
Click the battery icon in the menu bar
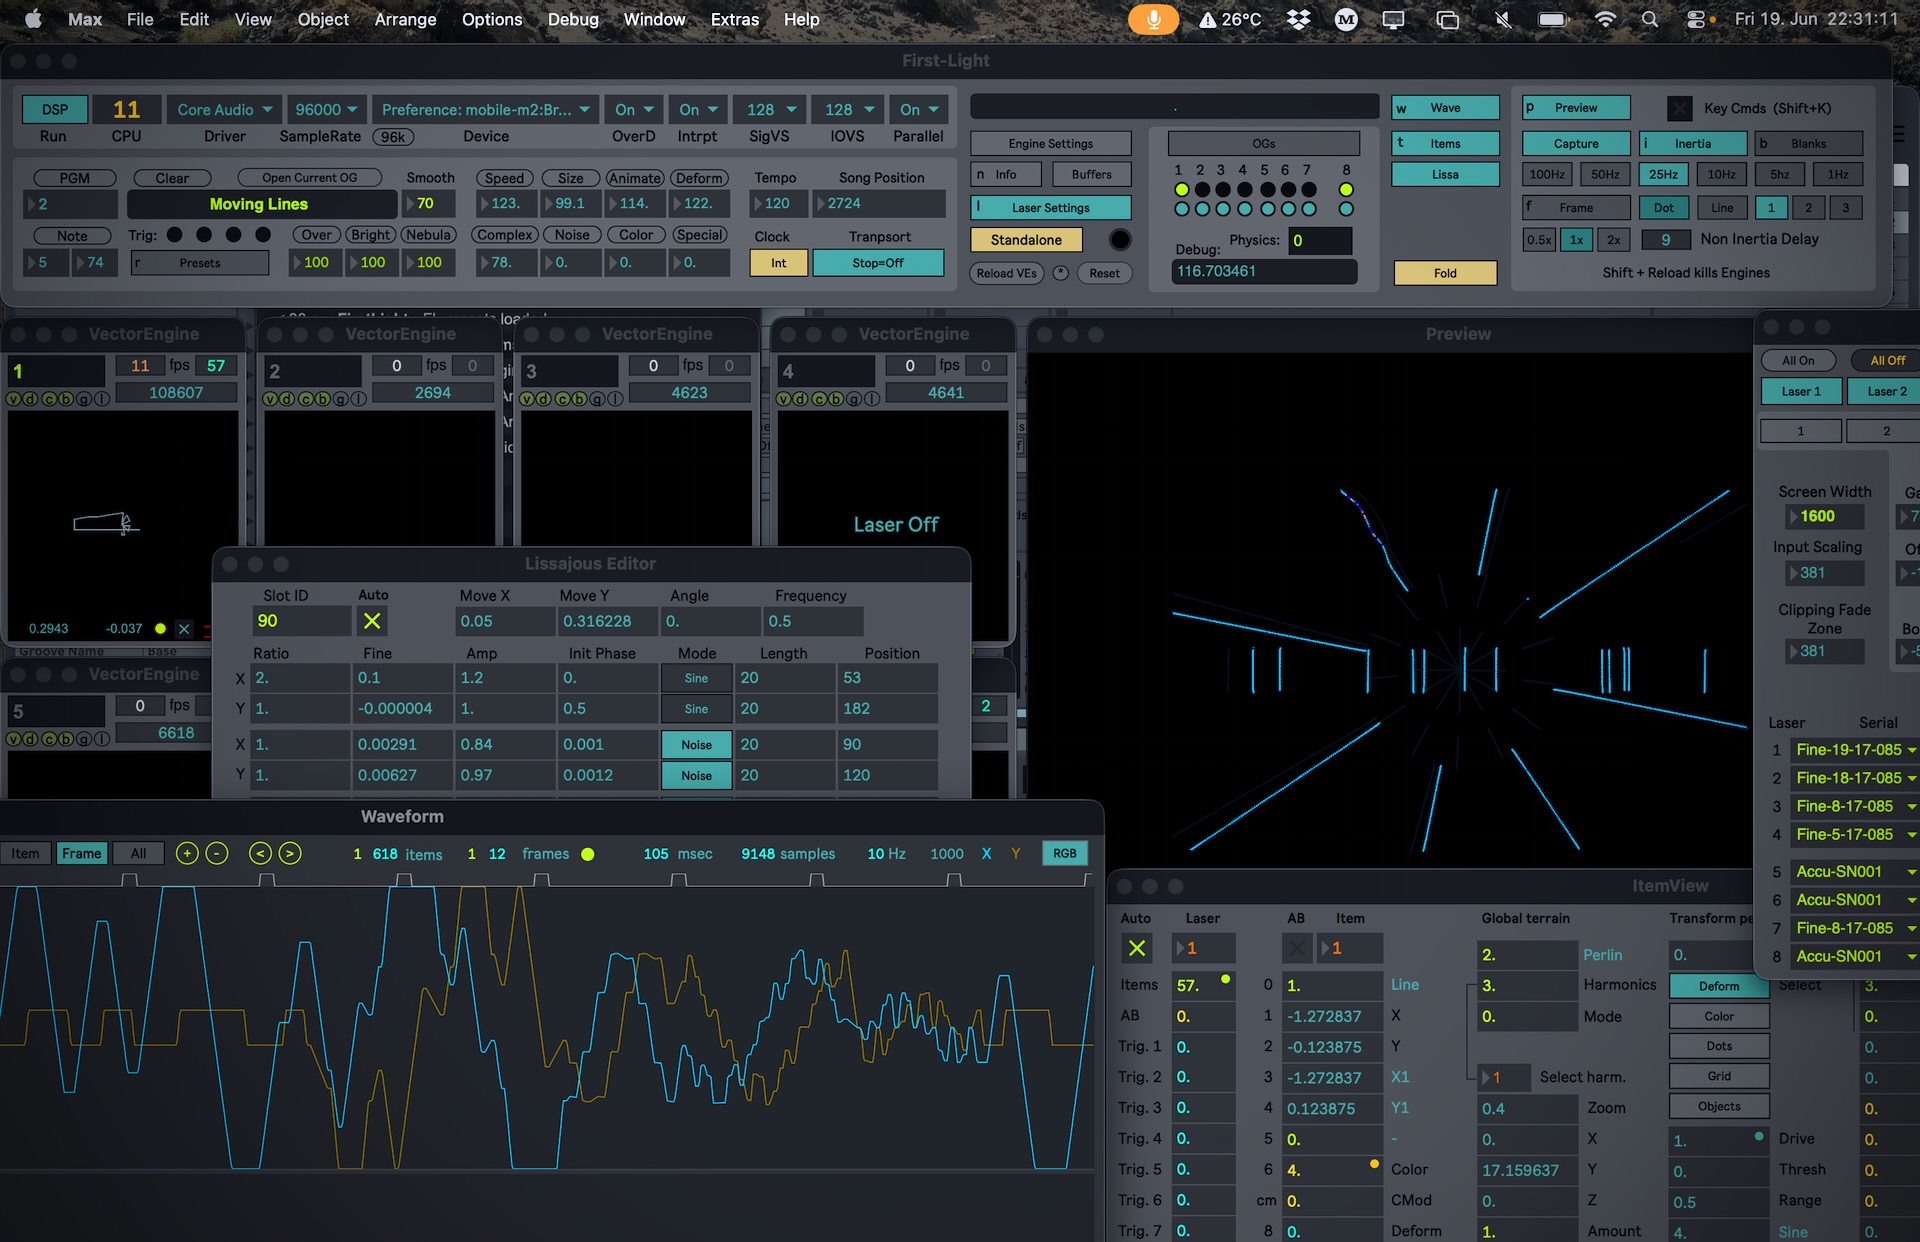(1553, 19)
